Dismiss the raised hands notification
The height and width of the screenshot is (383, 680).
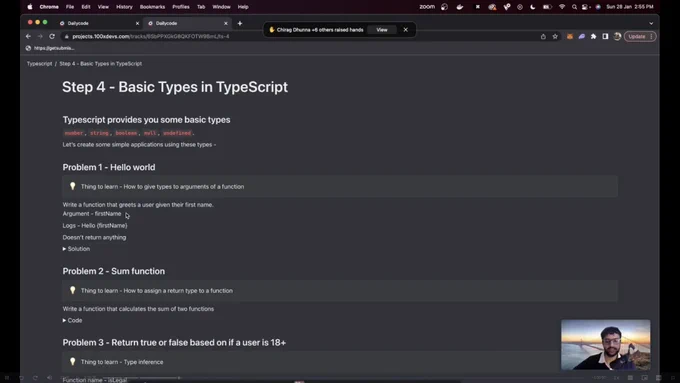tap(405, 30)
